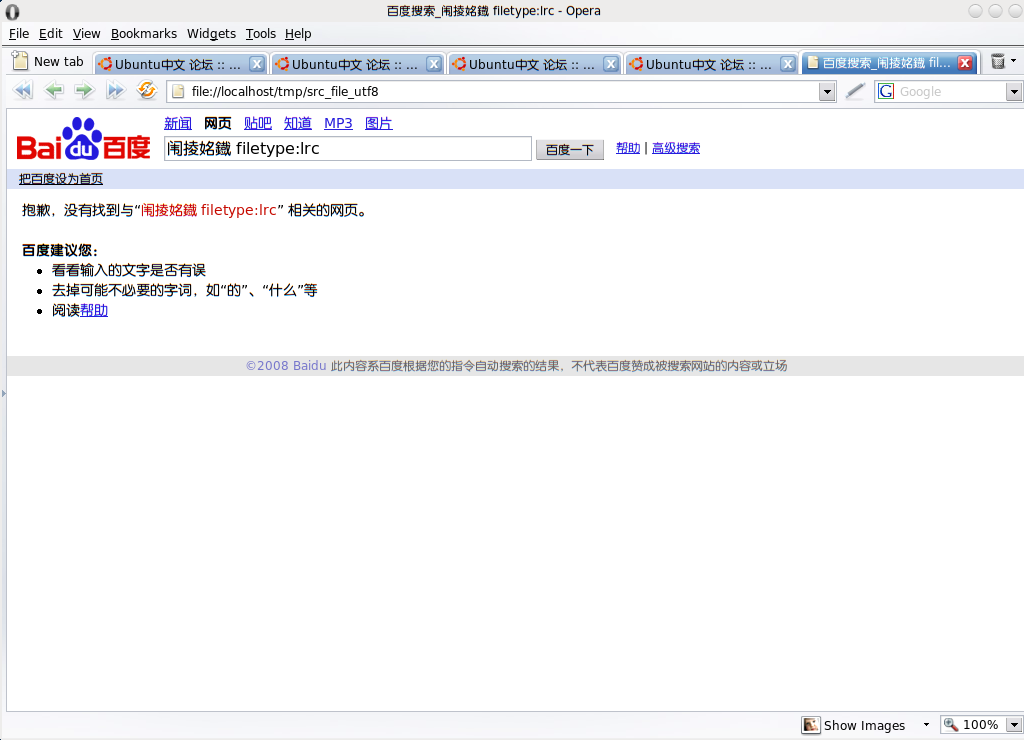Close the third Ubuntu中文 论坛 tab
1024x740 pixels.
[x=611, y=64]
